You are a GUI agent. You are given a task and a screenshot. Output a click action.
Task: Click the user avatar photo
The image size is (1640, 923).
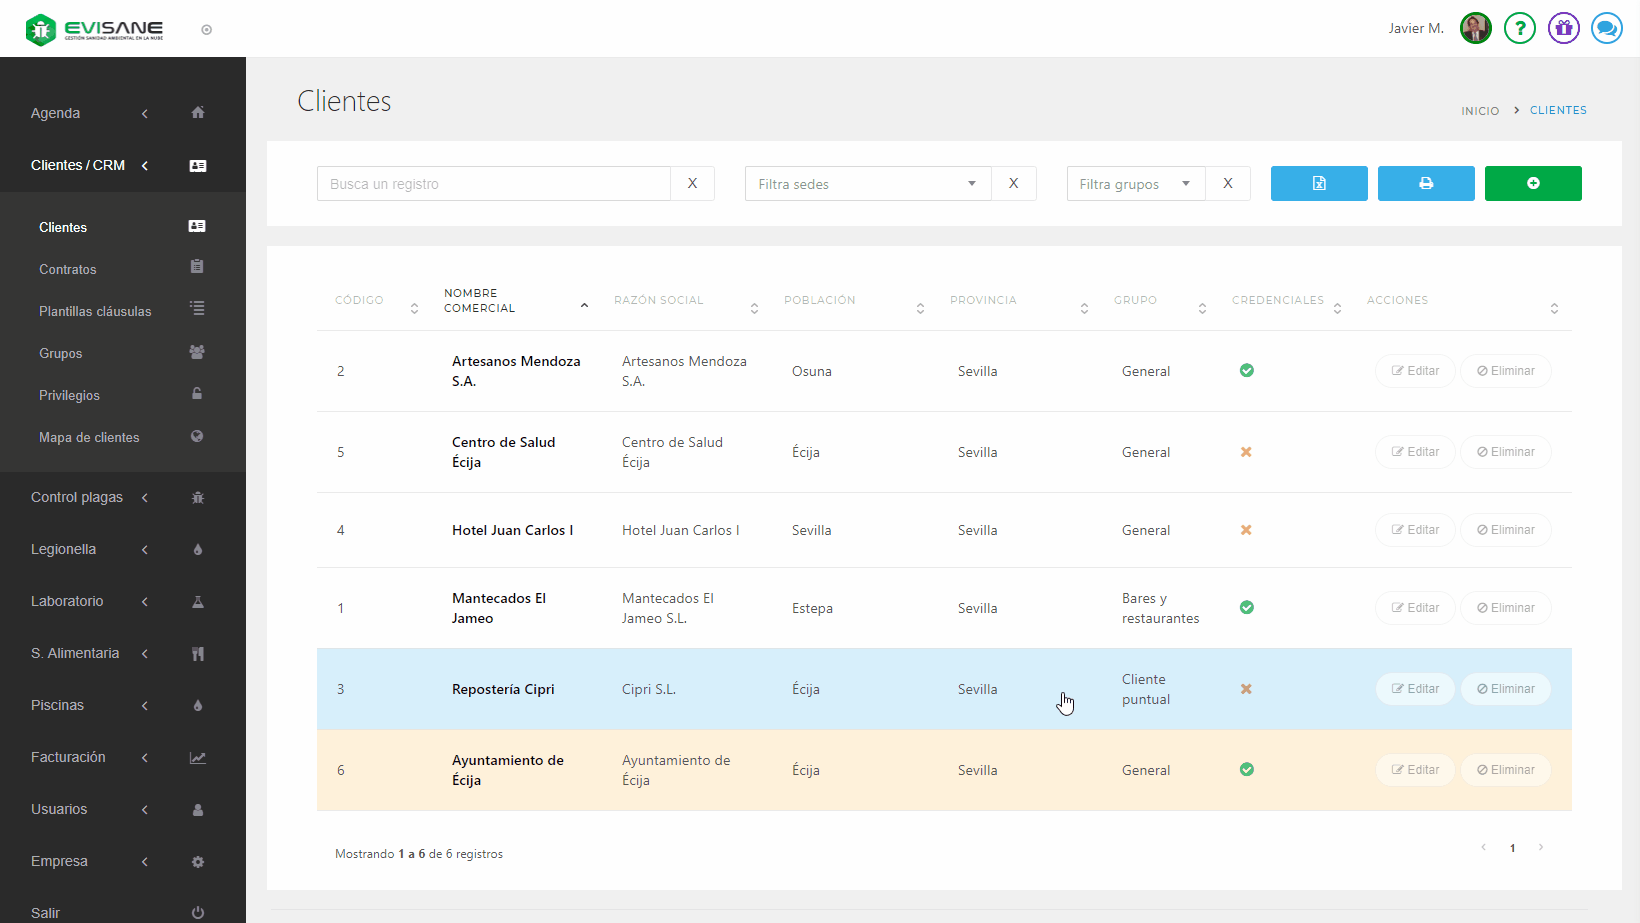click(1475, 28)
